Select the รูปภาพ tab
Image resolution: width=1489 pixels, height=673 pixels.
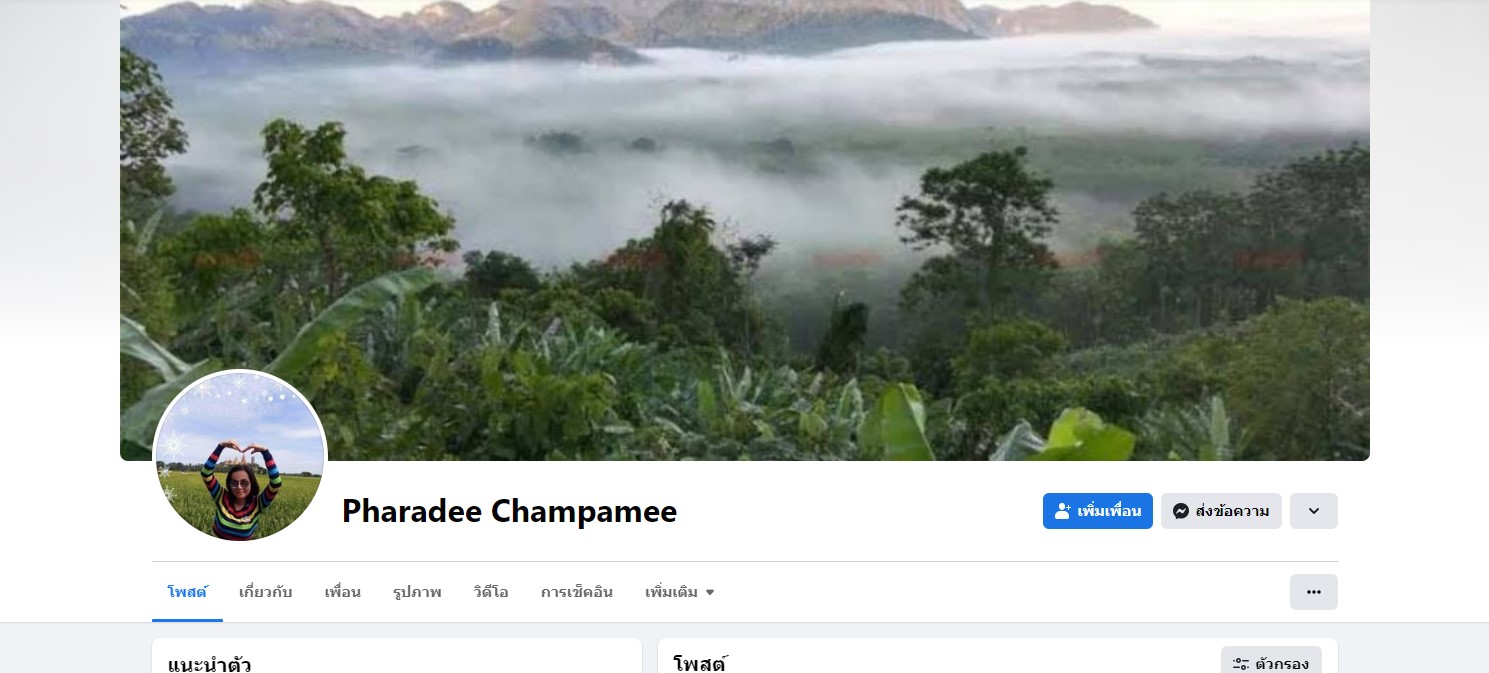pos(417,592)
